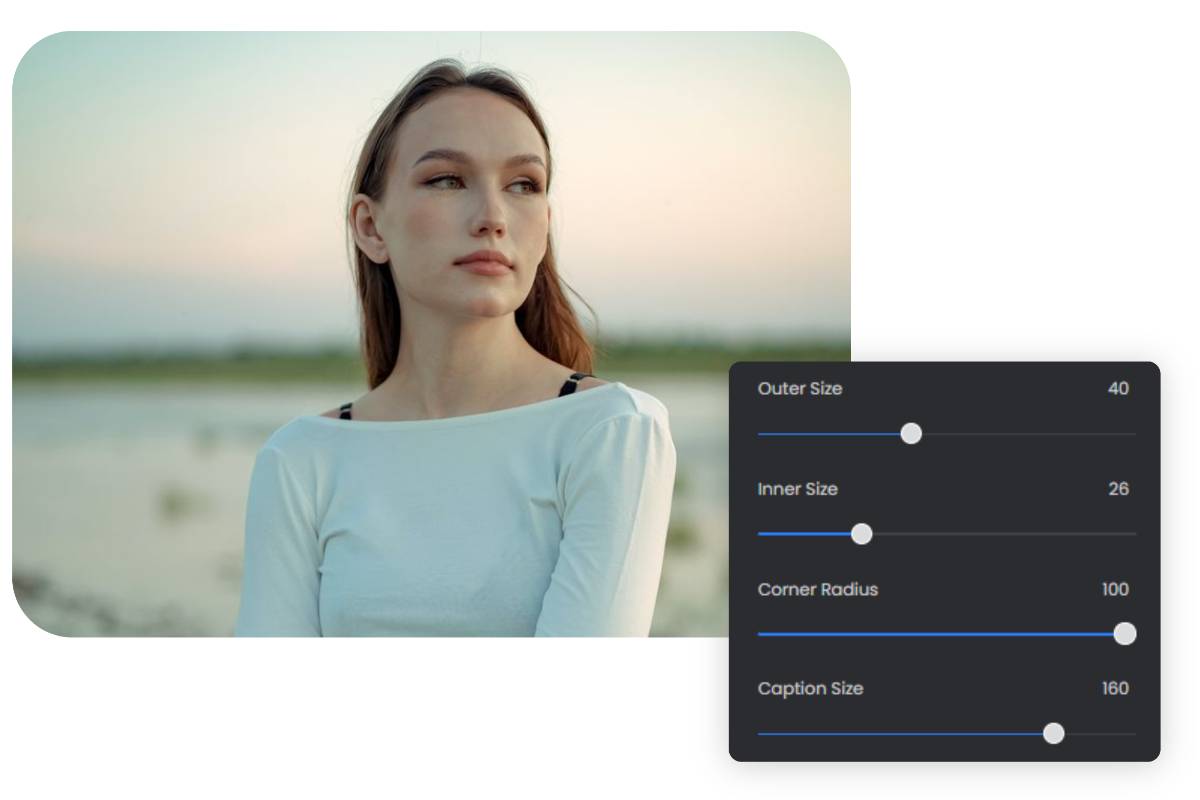Click the Inner Size label
Viewport: 1200px width, 800px height.
[796, 489]
